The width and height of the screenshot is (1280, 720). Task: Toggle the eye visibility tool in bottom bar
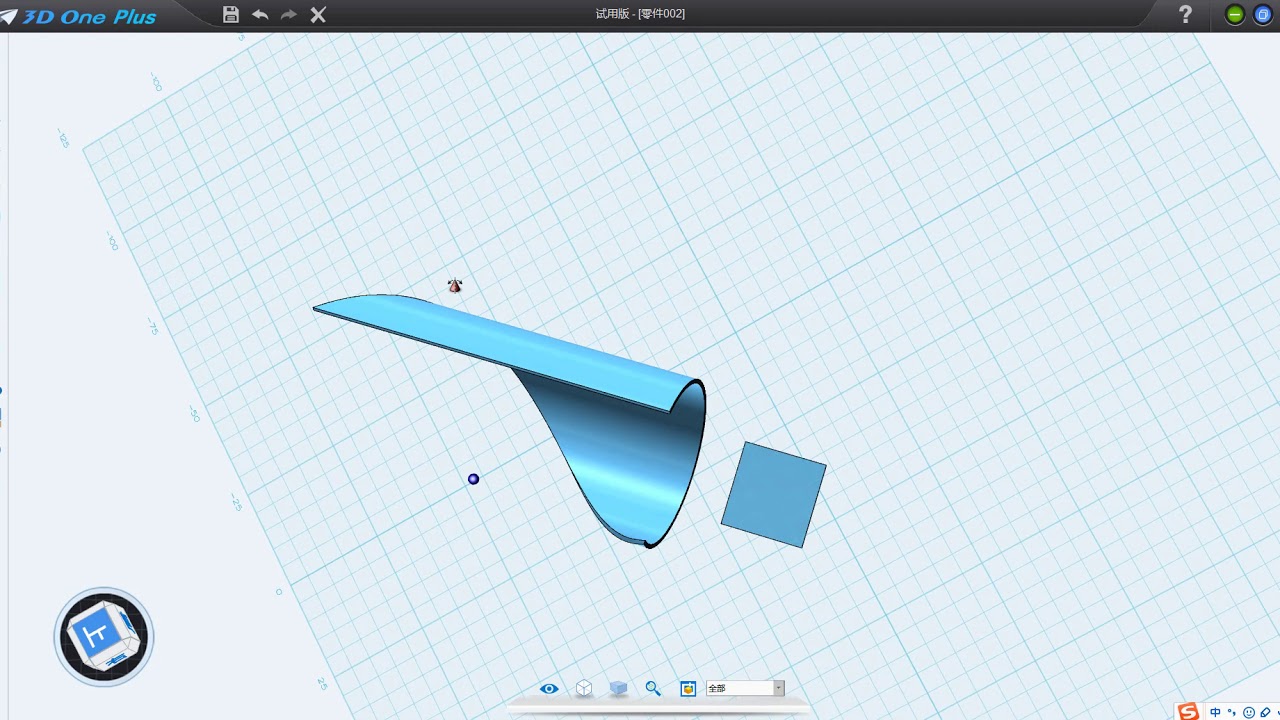tap(549, 688)
